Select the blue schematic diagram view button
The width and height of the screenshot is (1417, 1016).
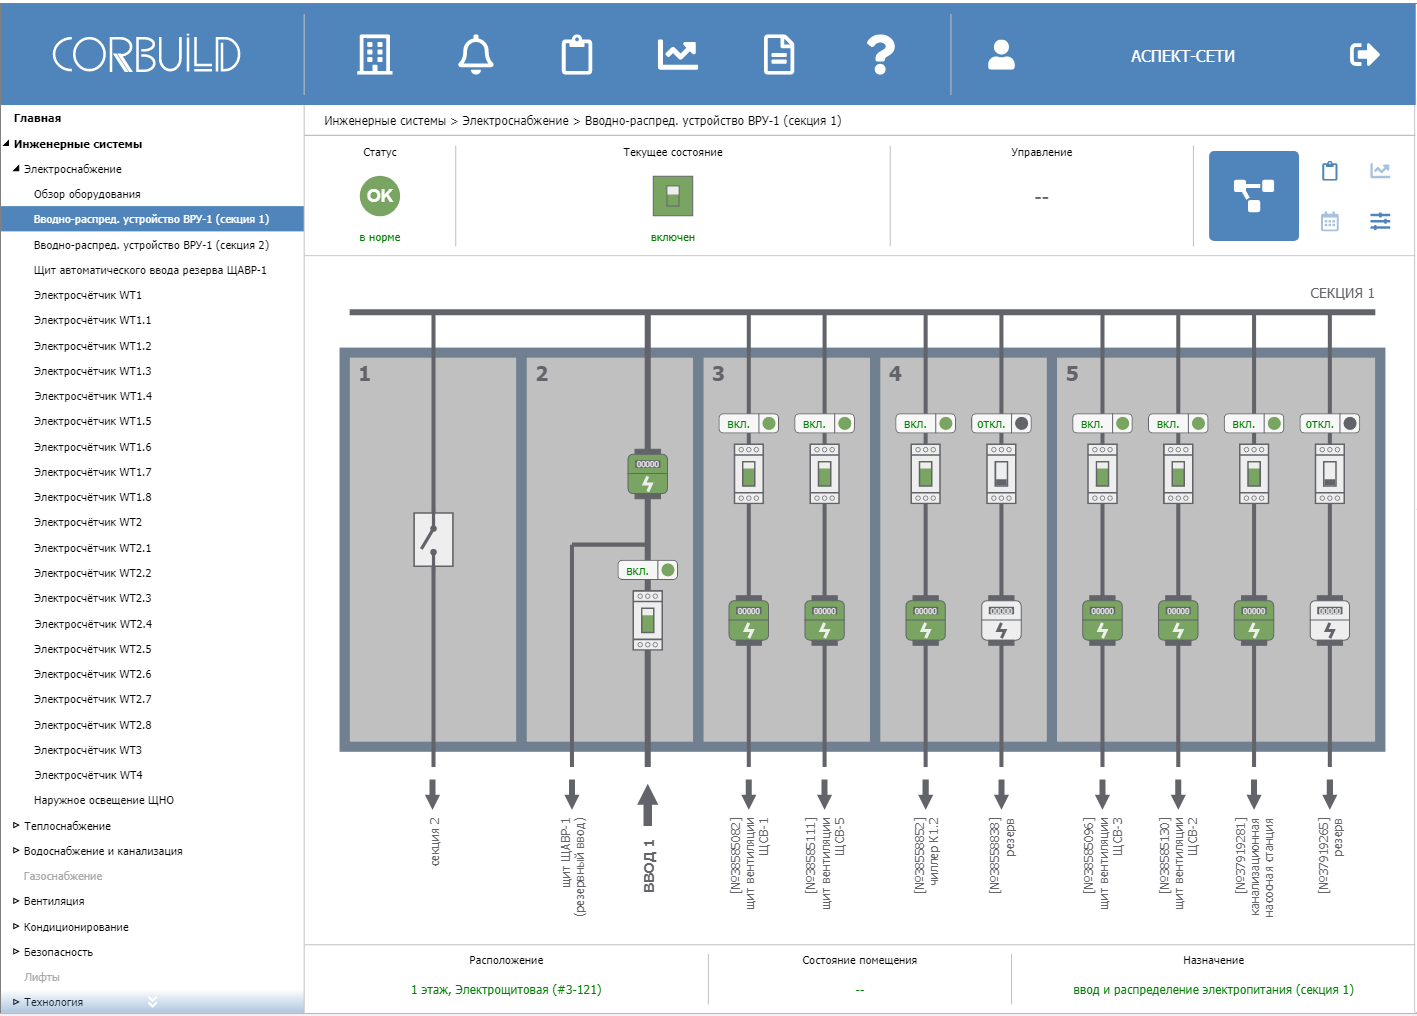point(1254,196)
